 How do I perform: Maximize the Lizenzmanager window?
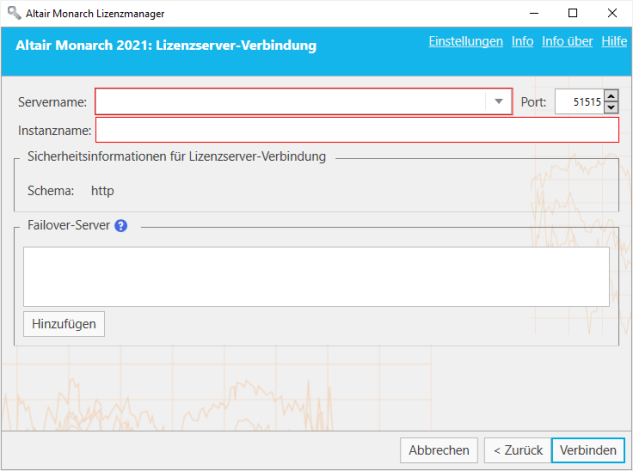point(572,13)
